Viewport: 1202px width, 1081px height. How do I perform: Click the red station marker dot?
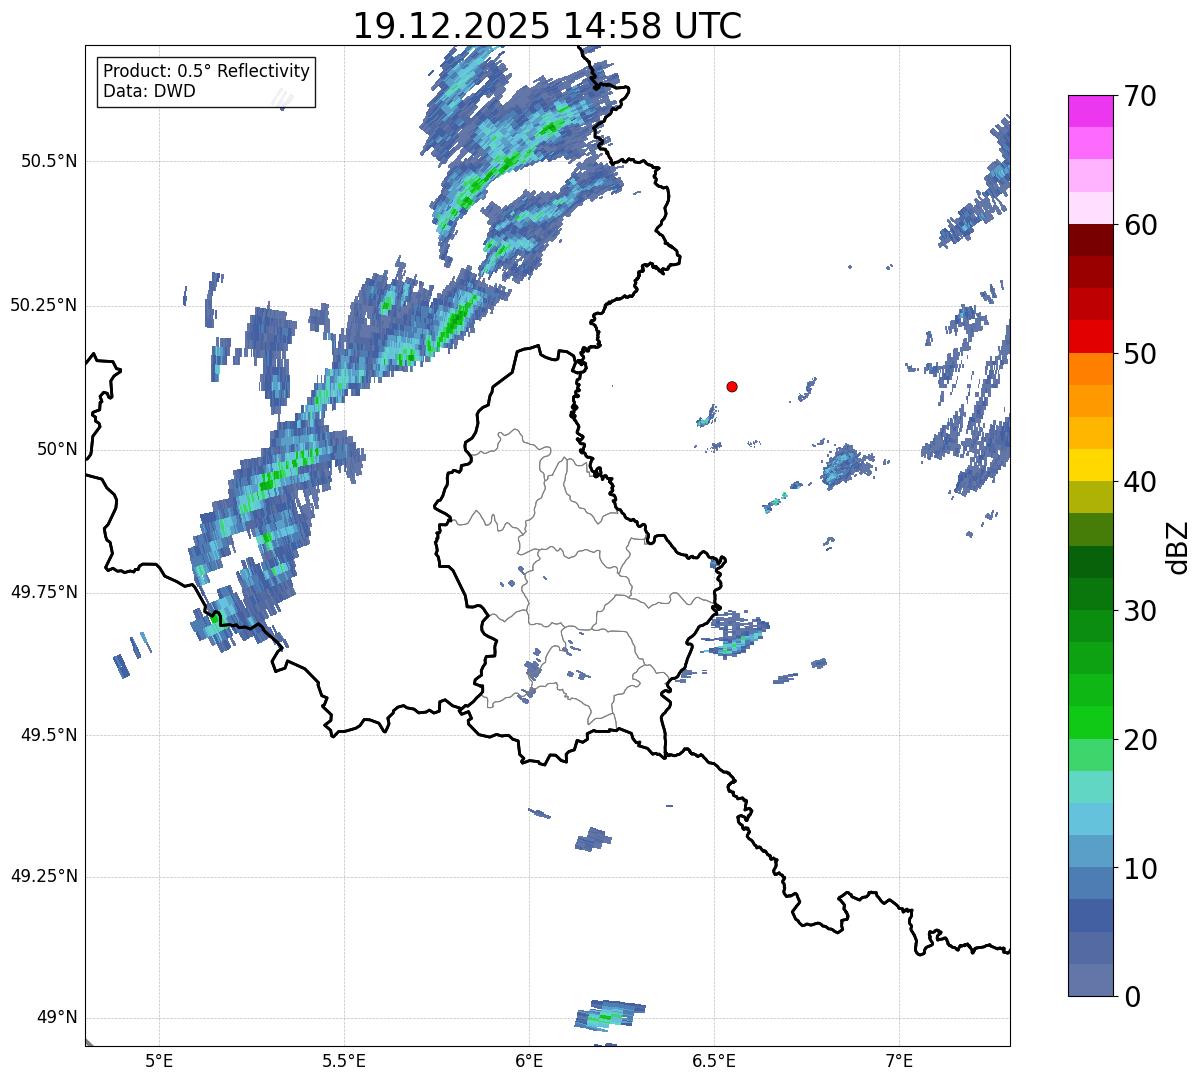point(732,386)
